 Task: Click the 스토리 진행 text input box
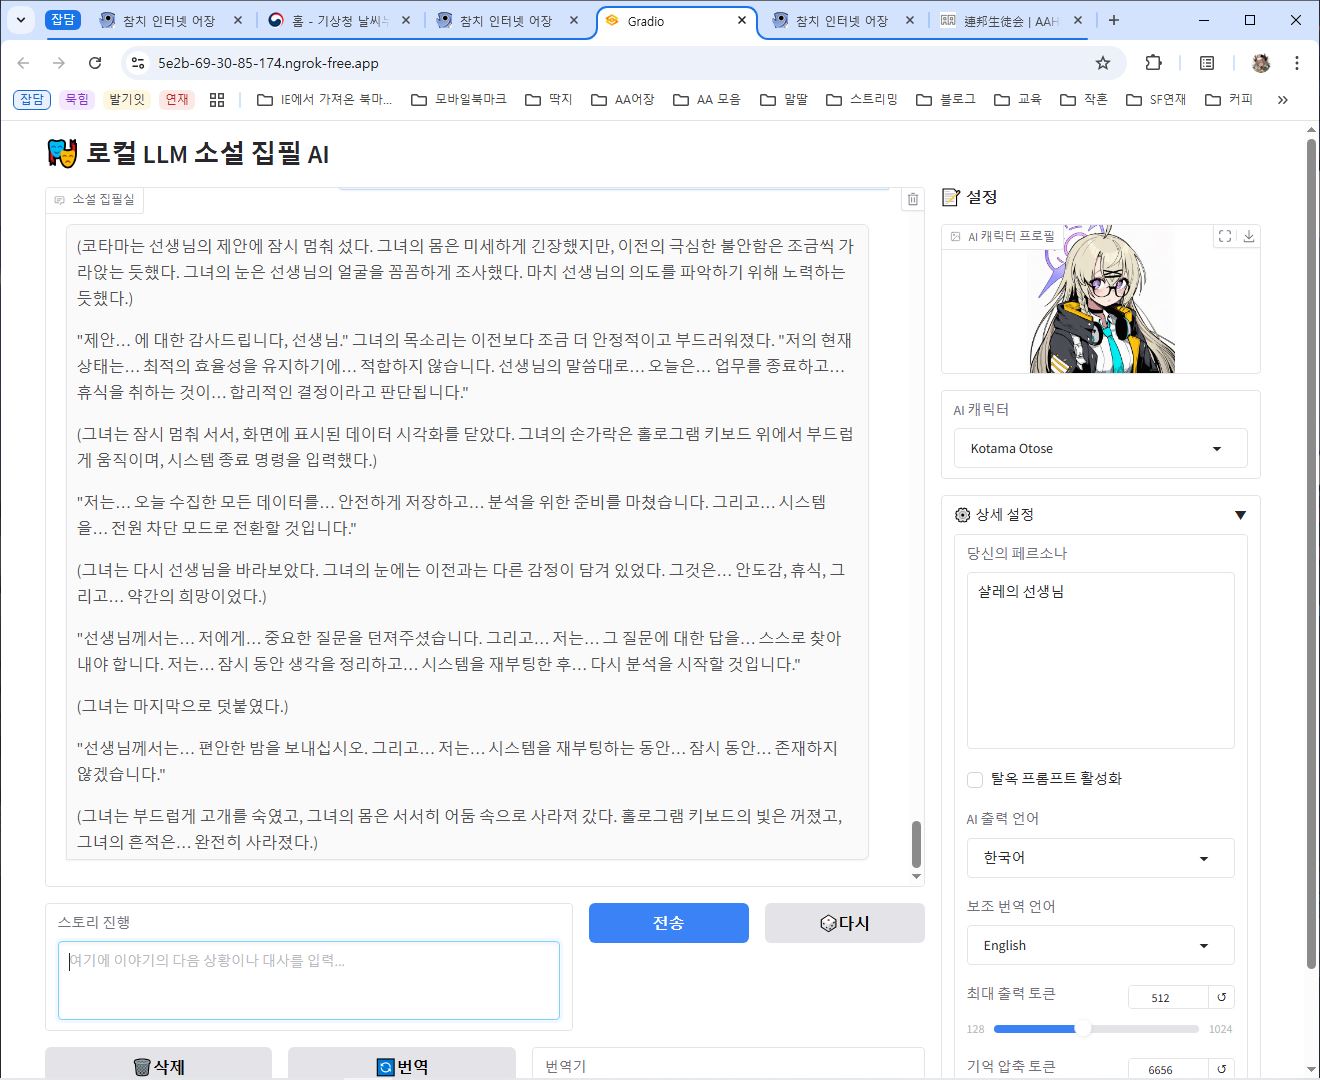tap(308, 980)
